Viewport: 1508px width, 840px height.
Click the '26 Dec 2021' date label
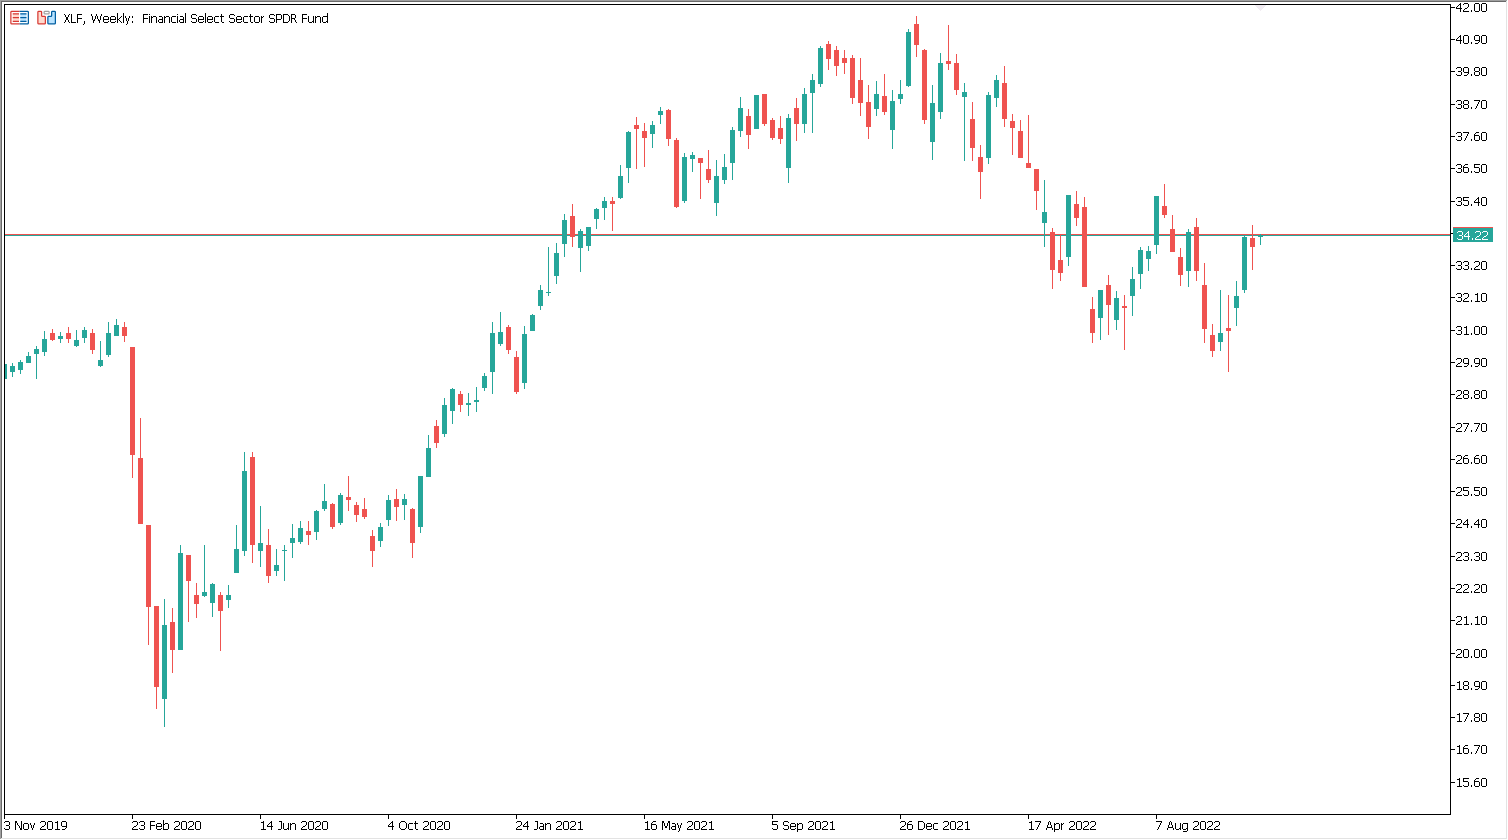[935, 826]
